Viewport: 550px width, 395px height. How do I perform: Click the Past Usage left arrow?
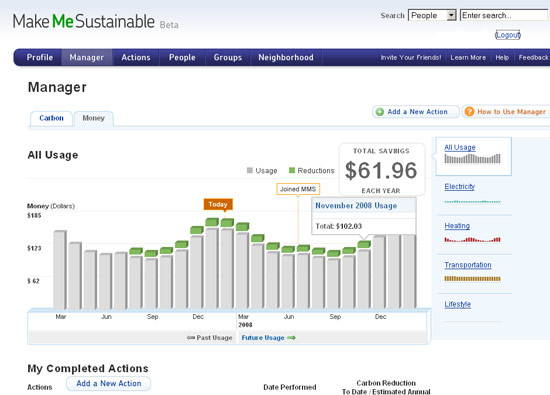click(191, 338)
